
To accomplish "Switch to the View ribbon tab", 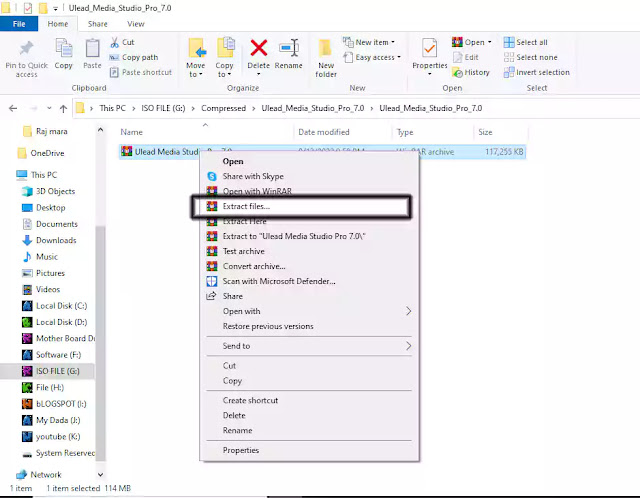I will coord(136,24).
